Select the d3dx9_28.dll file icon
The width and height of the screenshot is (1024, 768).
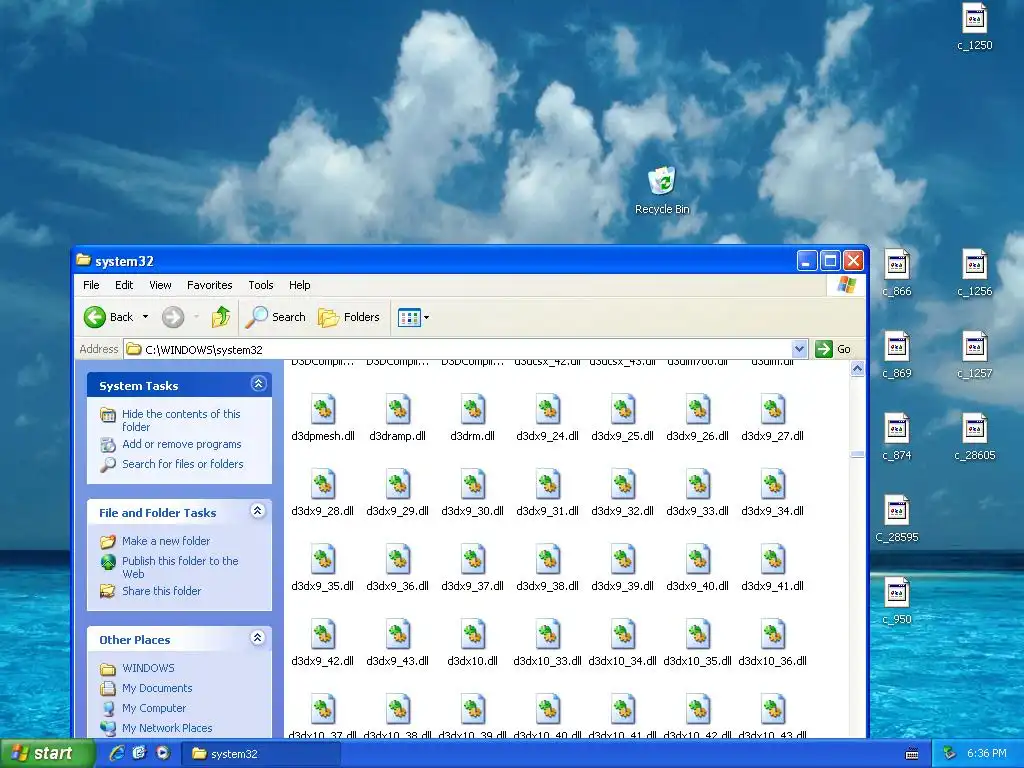click(x=323, y=485)
